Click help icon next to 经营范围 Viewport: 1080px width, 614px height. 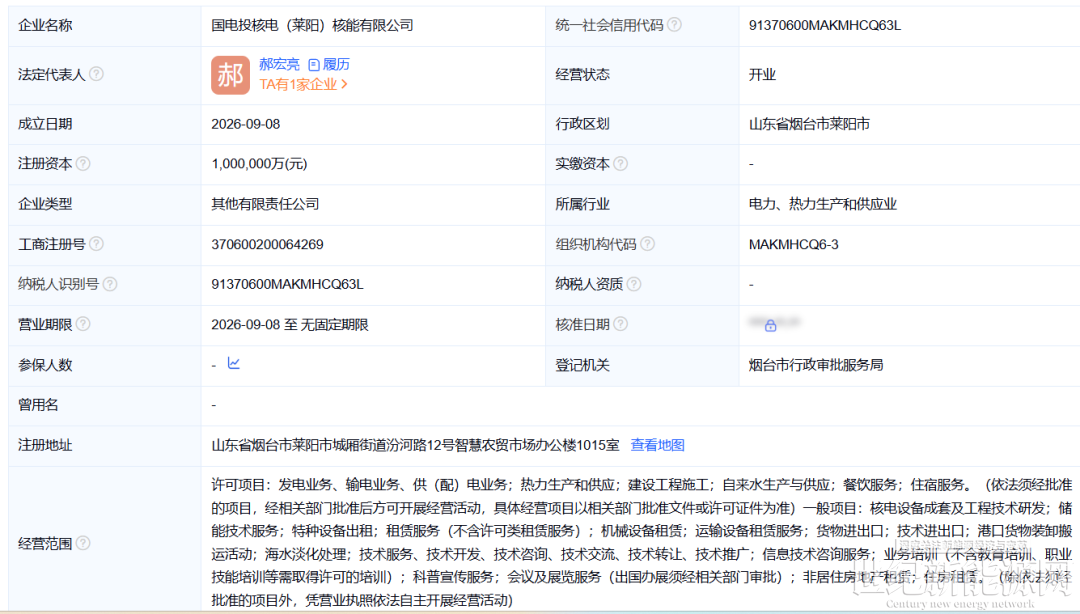(83, 543)
